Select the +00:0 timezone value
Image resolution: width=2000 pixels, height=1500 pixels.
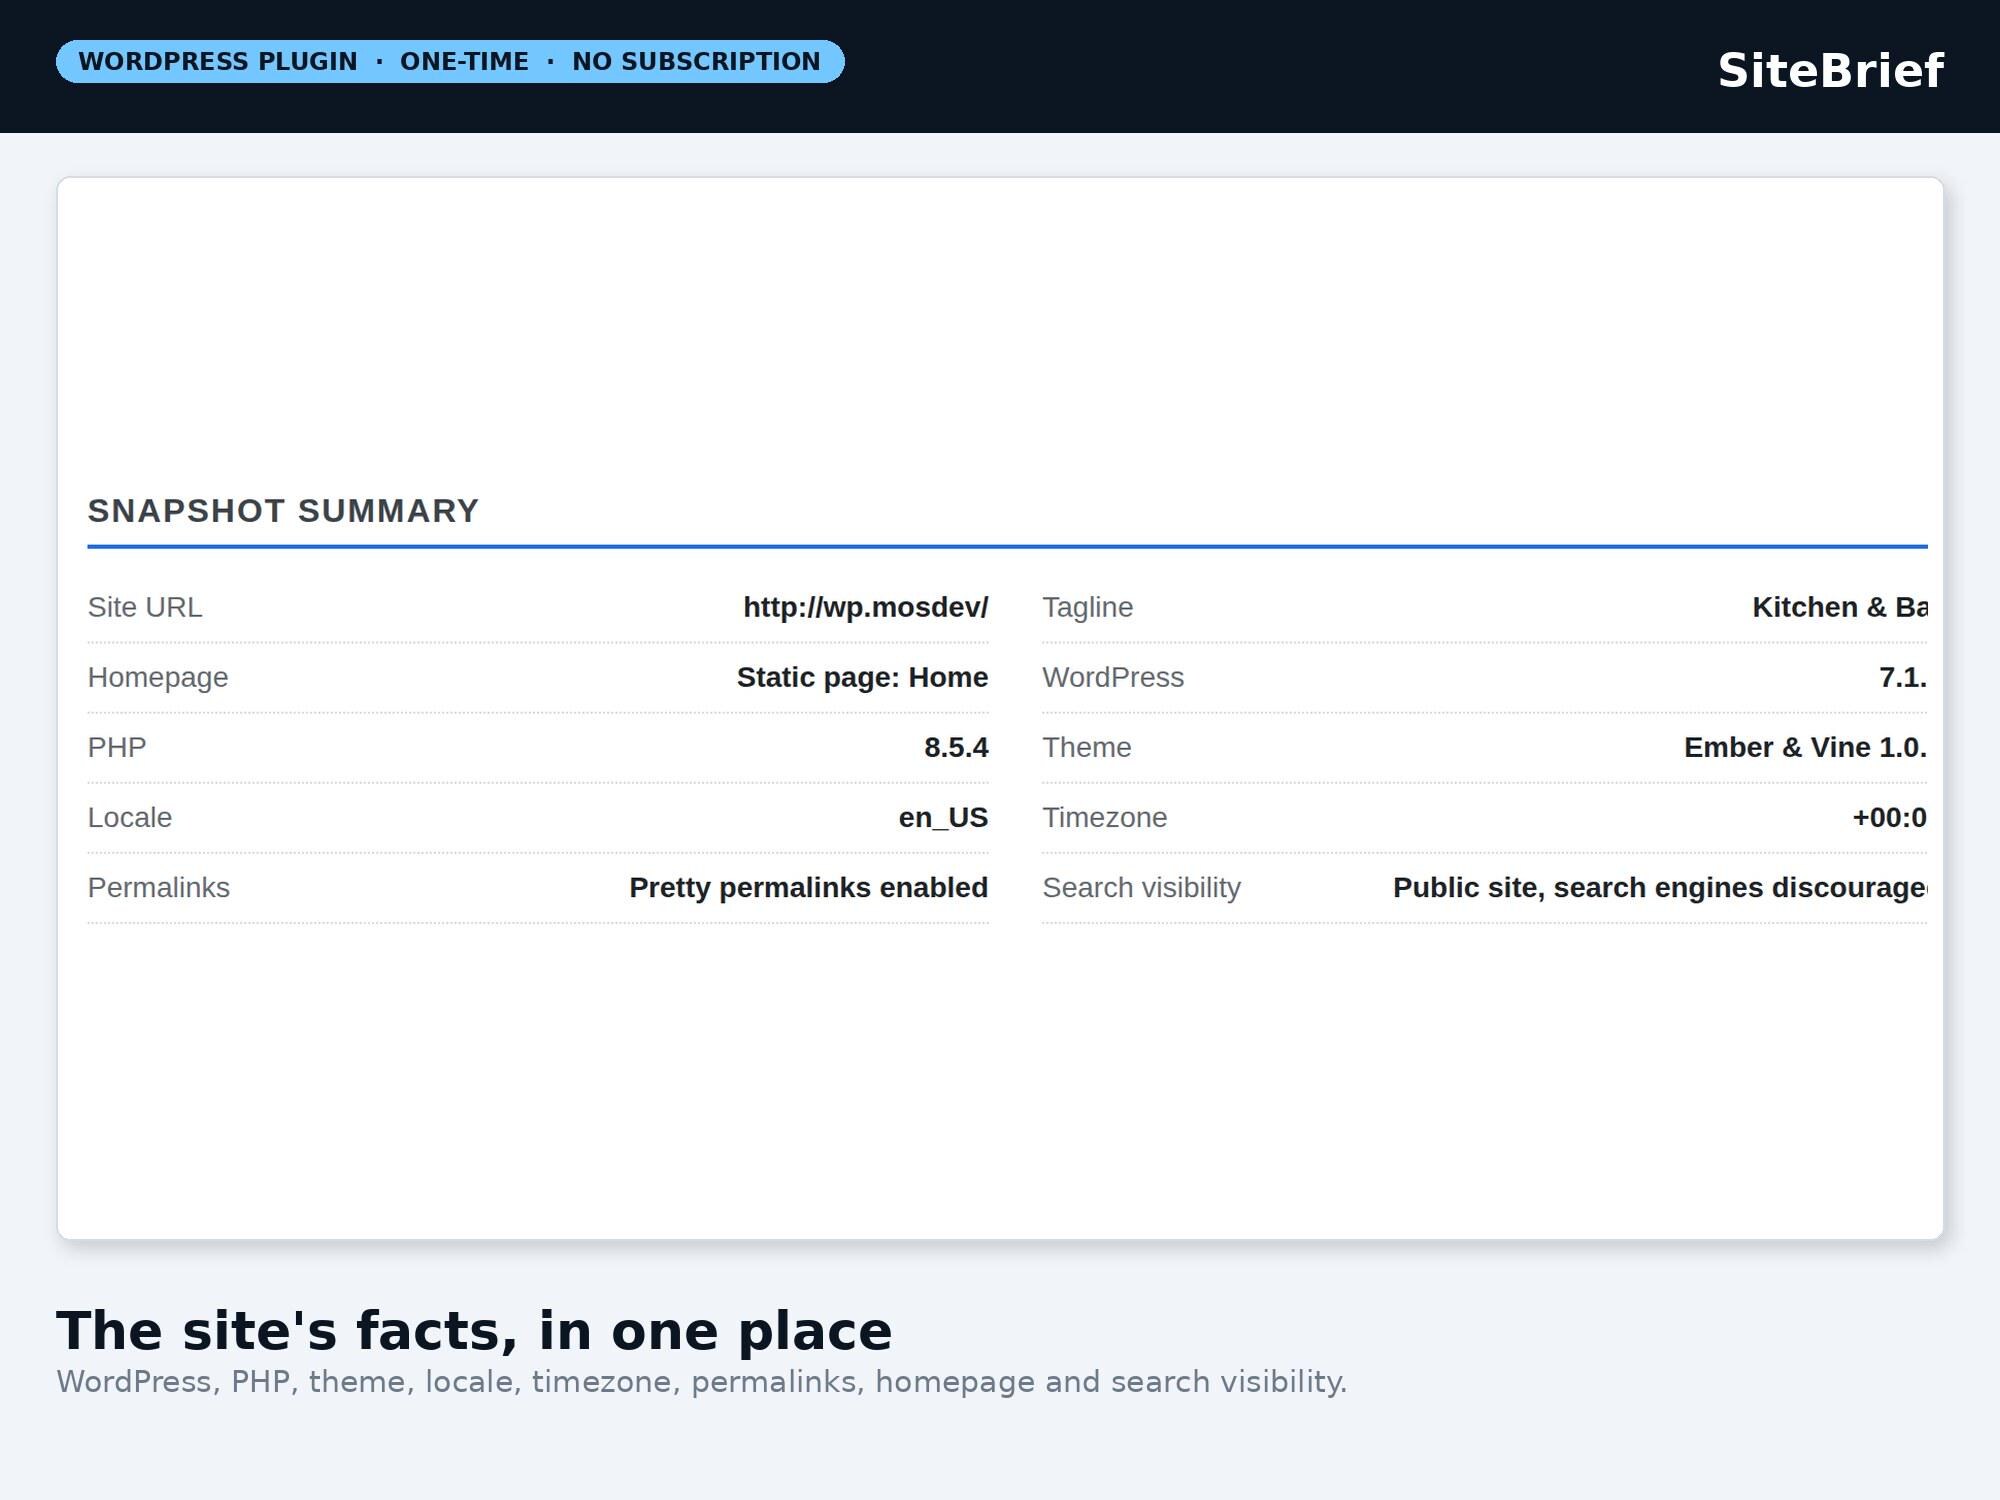1889,817
